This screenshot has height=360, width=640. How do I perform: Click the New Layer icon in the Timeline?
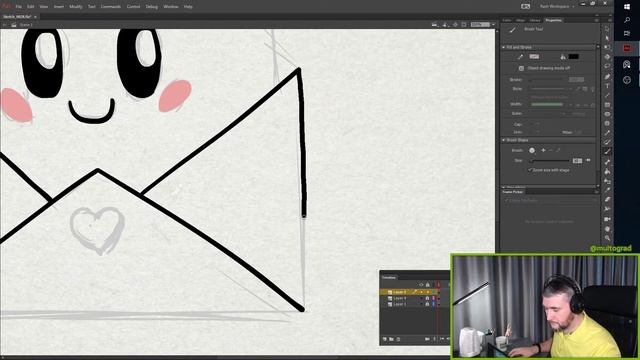[384, 339]
